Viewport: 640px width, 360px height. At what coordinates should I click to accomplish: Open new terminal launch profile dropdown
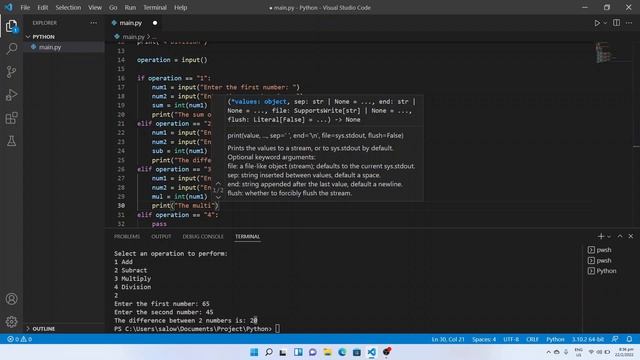click(609, 236)
